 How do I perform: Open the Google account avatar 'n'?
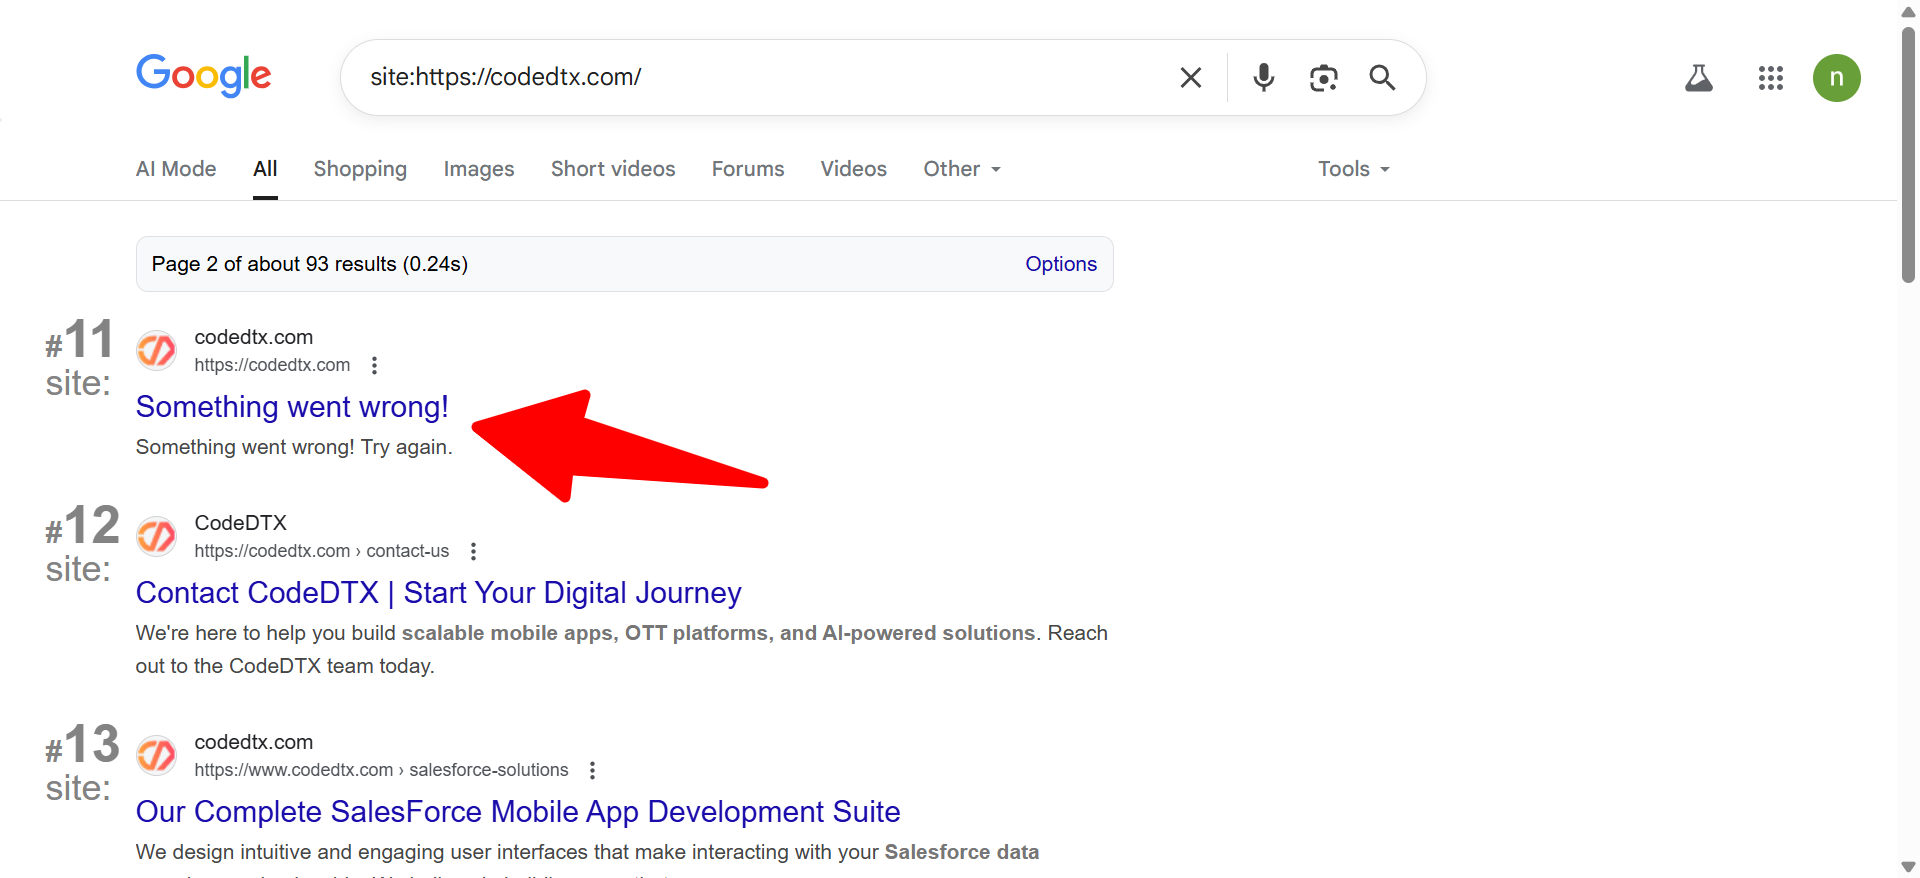pyautogui.click(x=1837, y=78)
